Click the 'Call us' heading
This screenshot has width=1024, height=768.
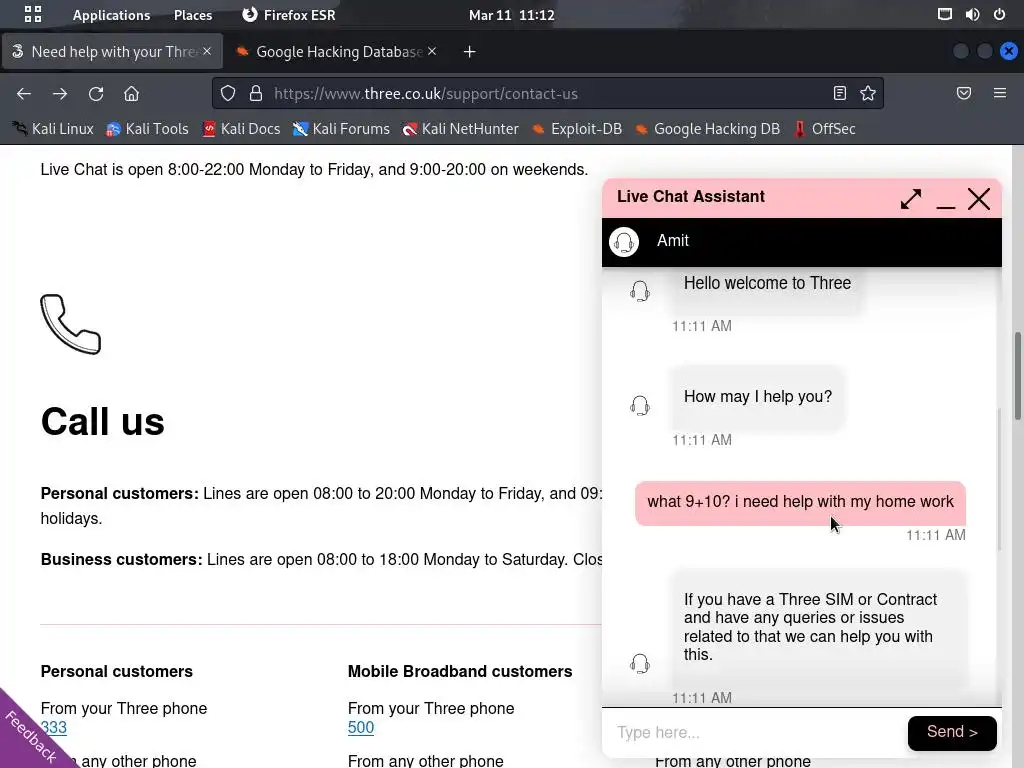click(x=103, y=421)
